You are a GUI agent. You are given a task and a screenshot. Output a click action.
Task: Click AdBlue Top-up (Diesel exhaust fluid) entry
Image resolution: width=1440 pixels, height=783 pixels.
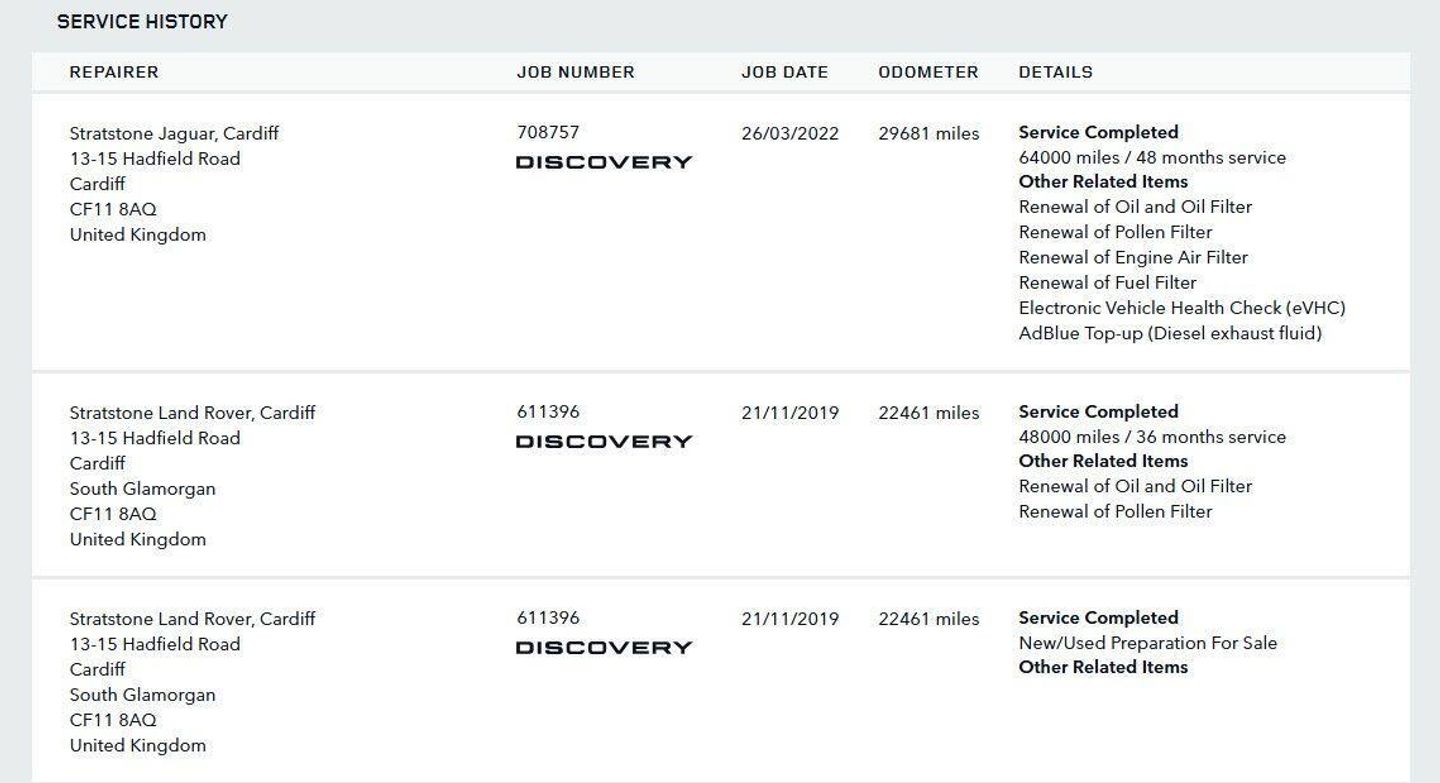(1170, 333)
